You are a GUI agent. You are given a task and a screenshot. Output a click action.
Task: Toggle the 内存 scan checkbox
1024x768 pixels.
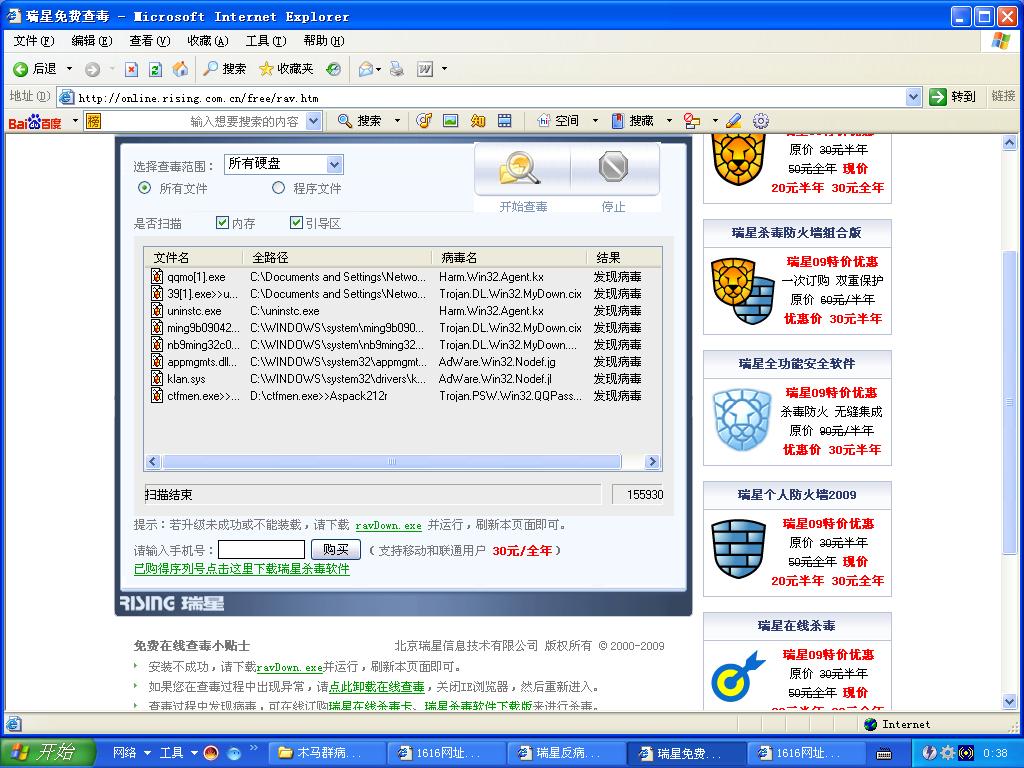point(222,223)
